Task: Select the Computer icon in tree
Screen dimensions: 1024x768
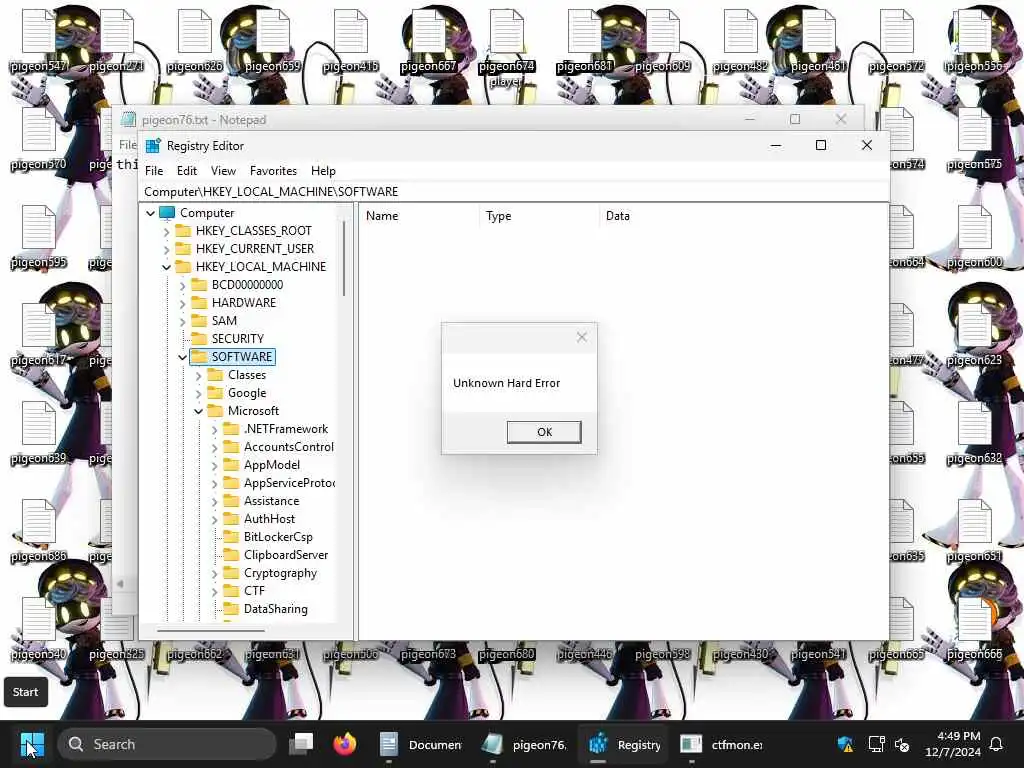Action: click(x=167, y=213)
